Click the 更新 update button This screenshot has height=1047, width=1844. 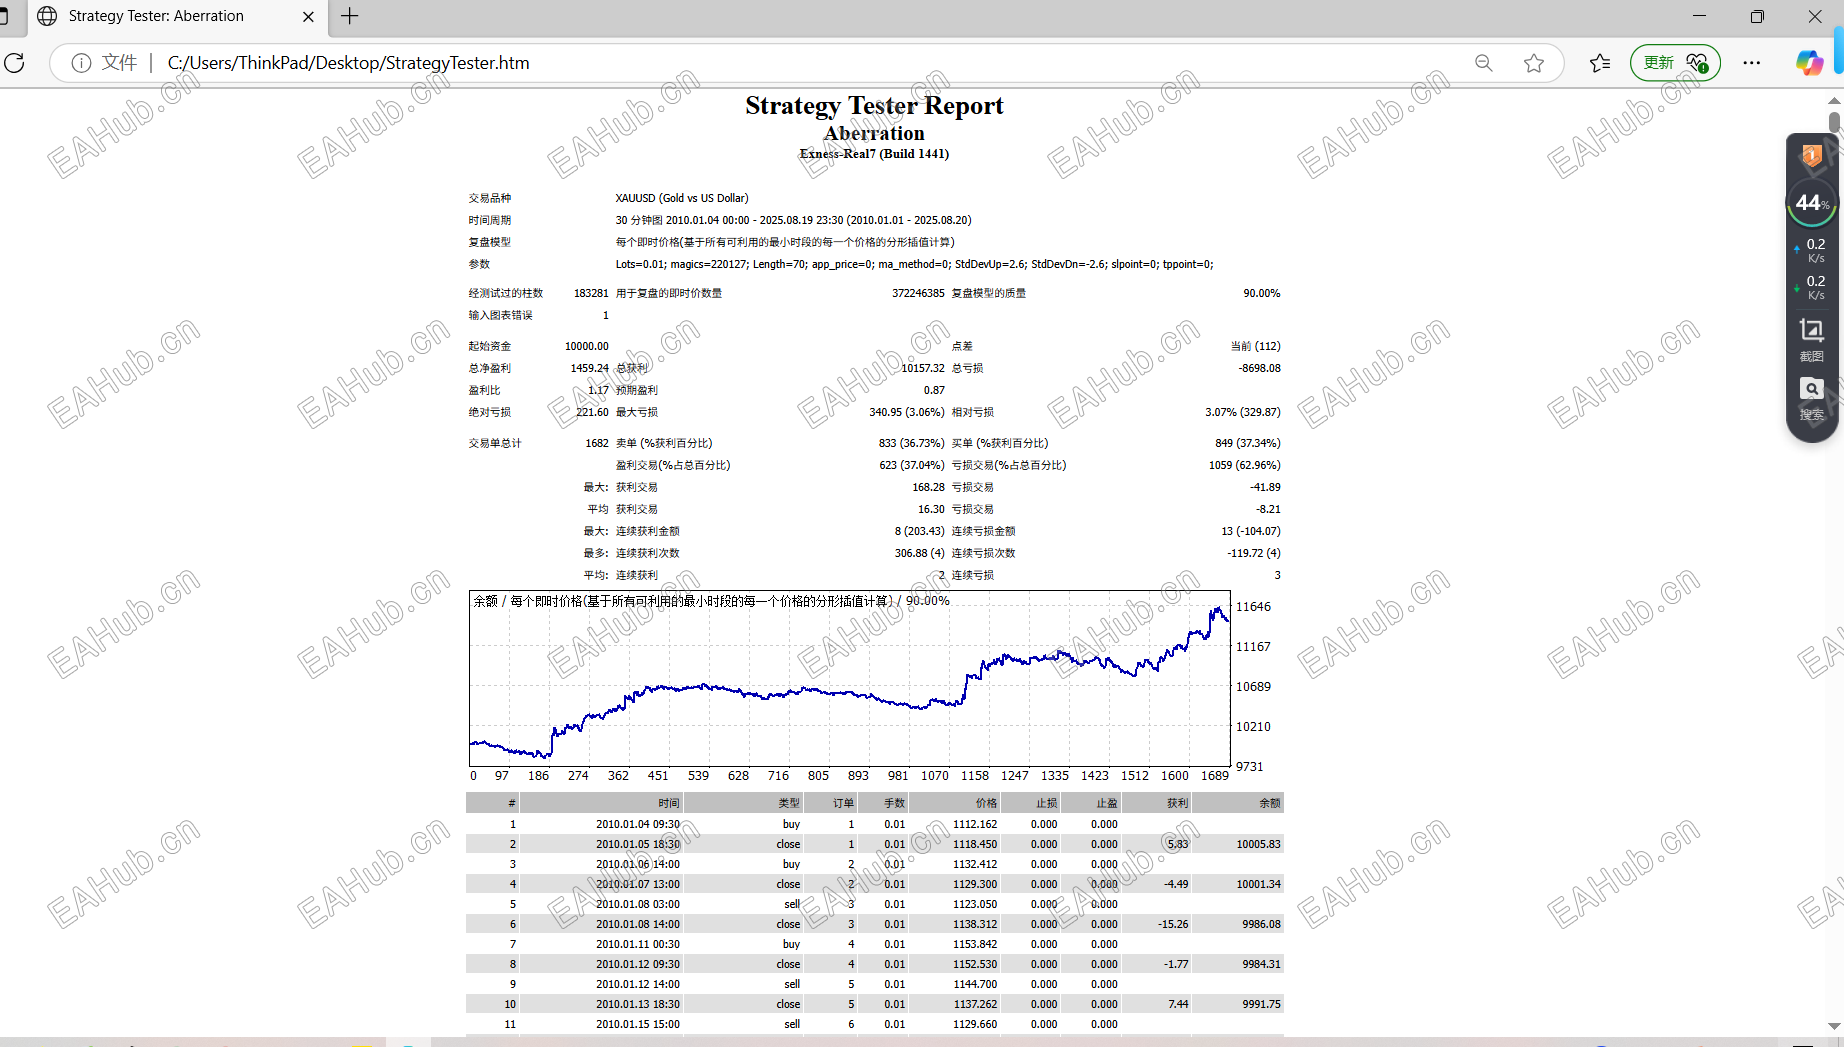pos(1675,63)
